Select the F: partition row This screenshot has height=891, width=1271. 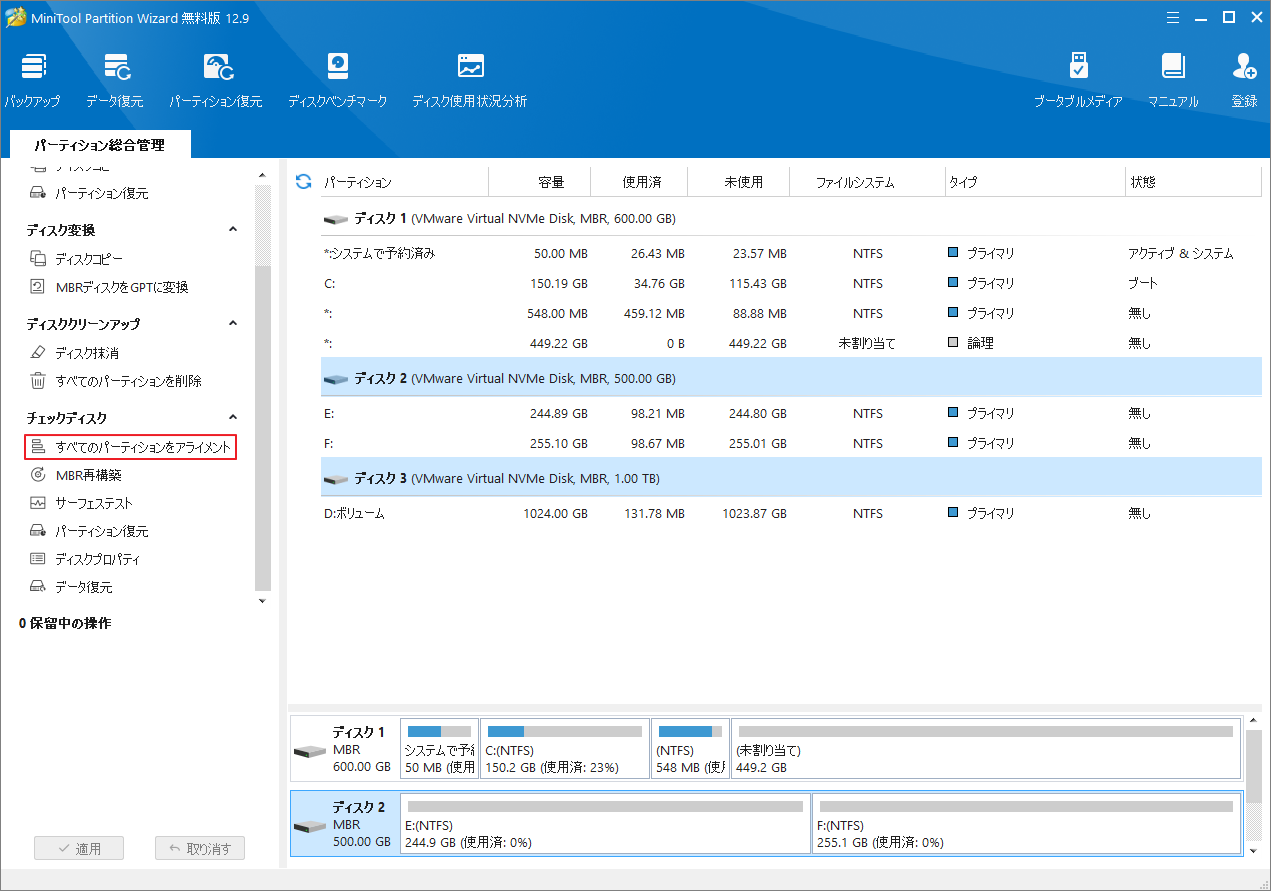click(x=790, y=444)
